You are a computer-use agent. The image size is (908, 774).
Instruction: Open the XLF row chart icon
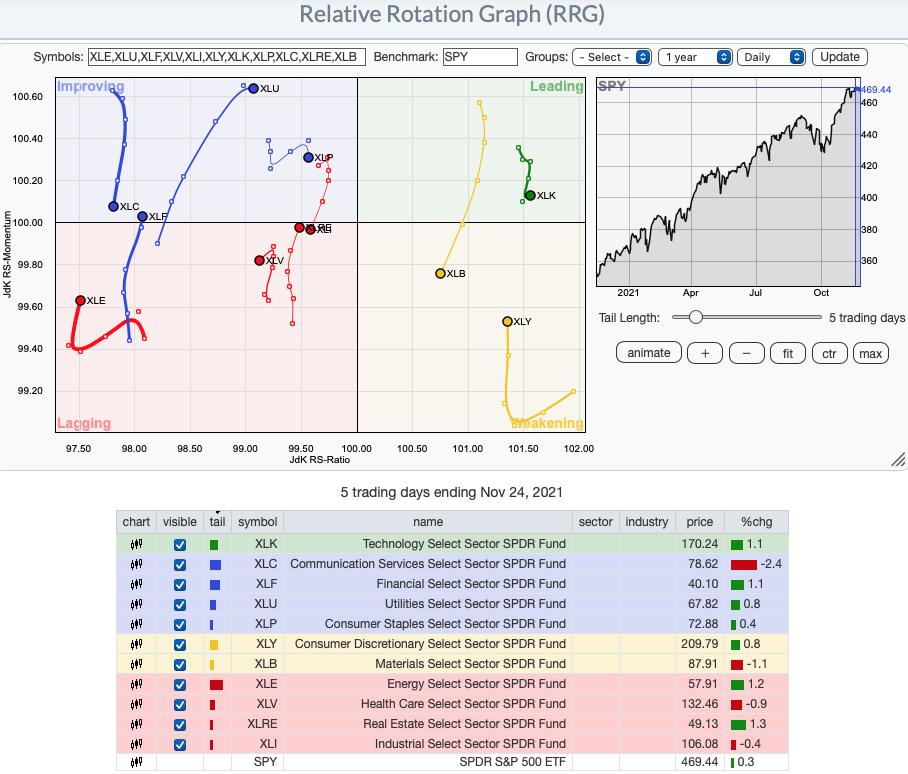tap(136, 584)
